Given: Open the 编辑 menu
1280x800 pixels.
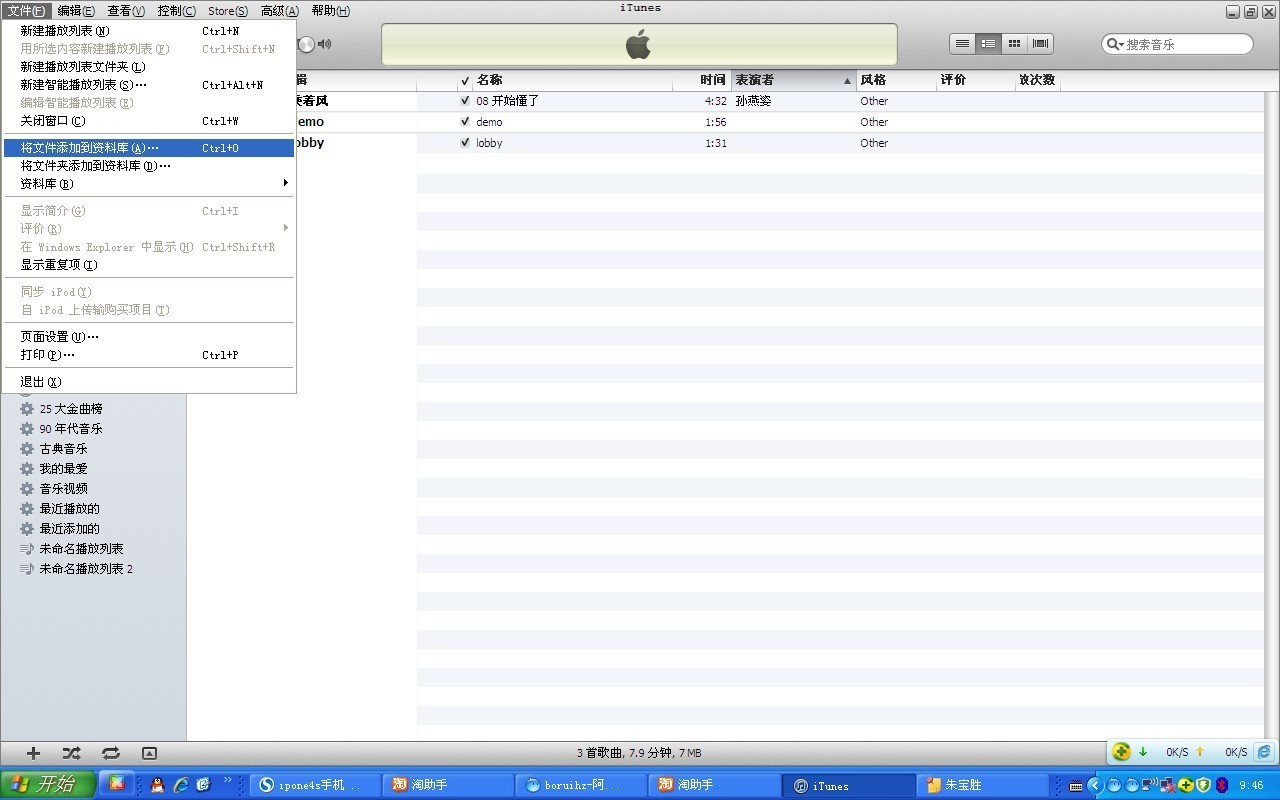Looking at the screenshot, I should 76,11.
